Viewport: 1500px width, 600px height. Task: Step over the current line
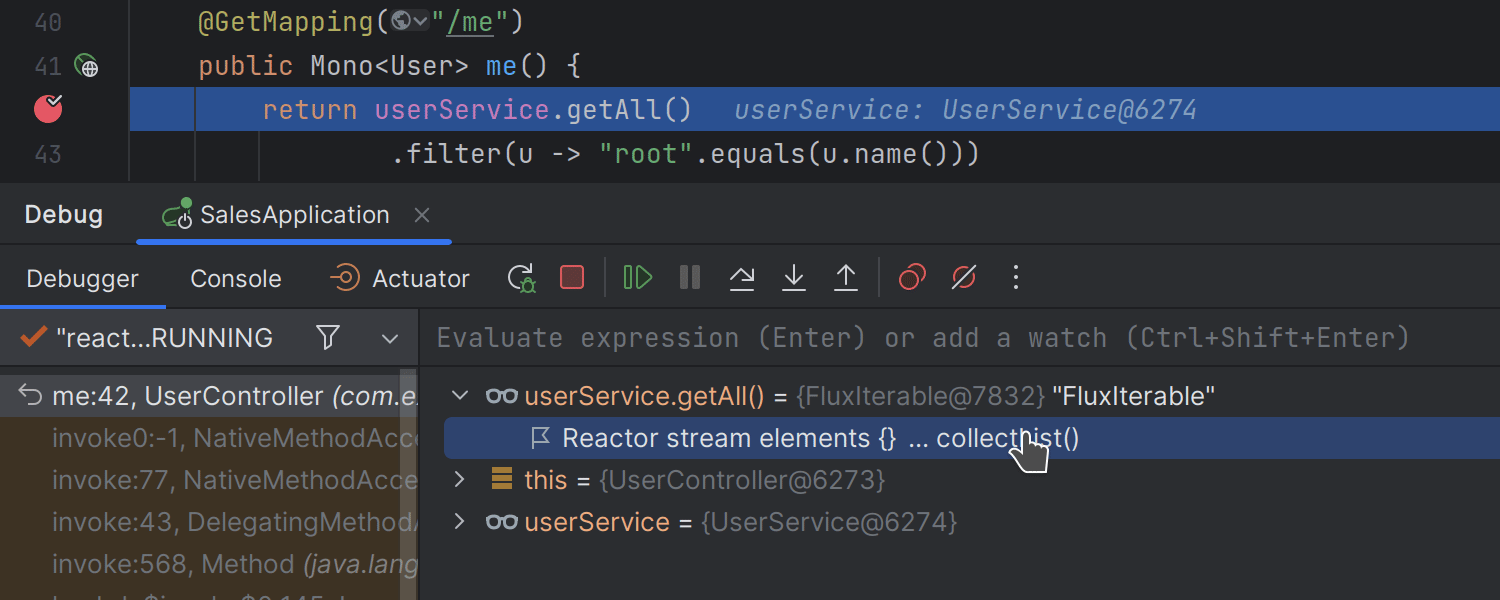click(741, 277)
